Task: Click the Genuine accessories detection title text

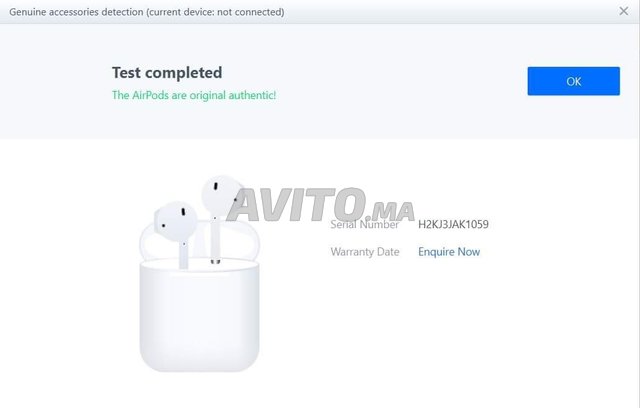Action: point(76,12)
